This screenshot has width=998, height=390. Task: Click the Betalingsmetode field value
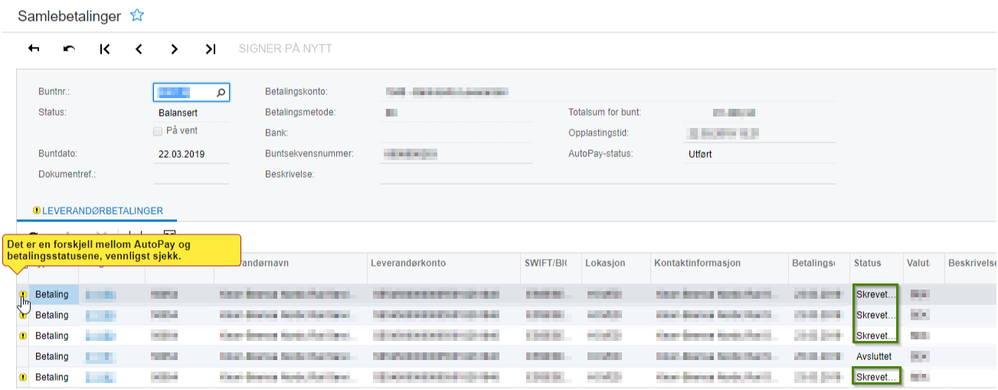coord(391,113)
